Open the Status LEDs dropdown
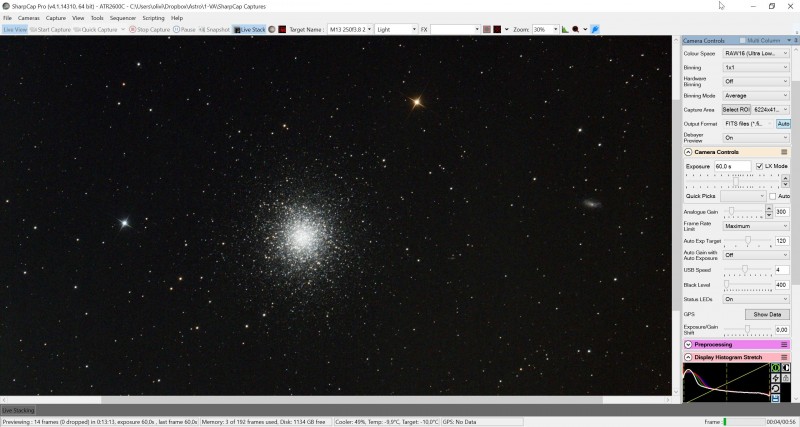 click(756, 299)
